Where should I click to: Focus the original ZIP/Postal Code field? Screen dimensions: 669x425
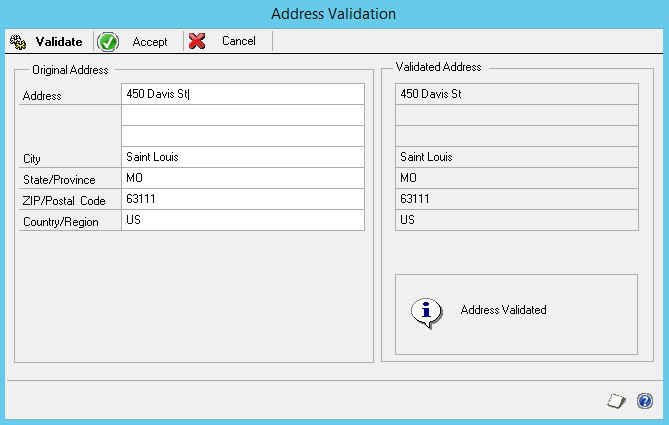point(242,199)
